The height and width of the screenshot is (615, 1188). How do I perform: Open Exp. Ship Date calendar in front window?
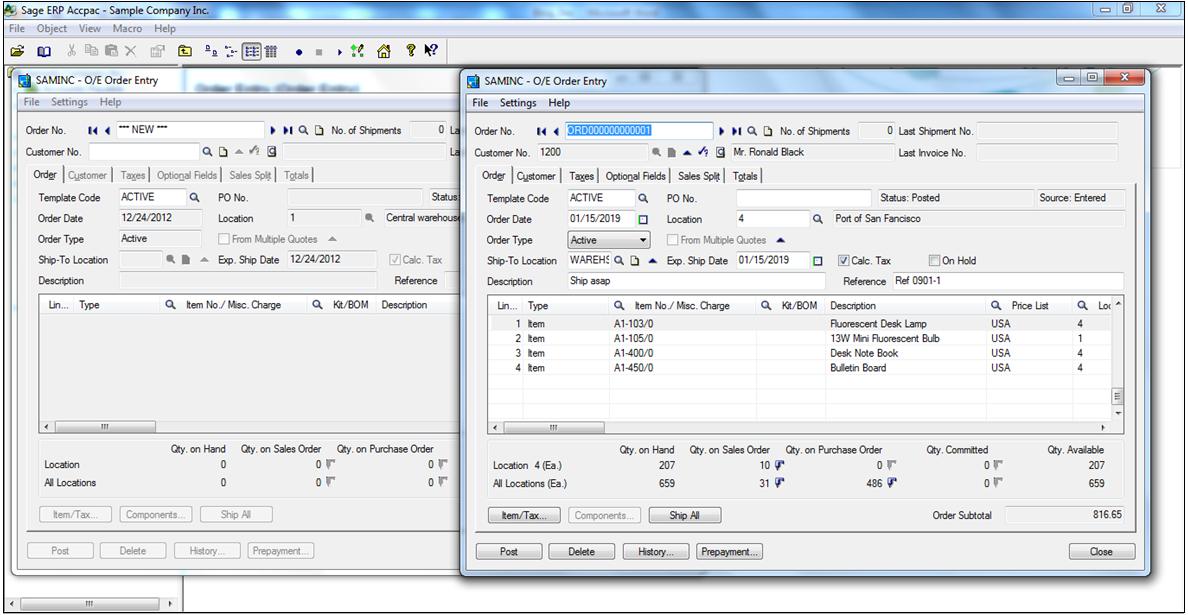tap(818, 261)
